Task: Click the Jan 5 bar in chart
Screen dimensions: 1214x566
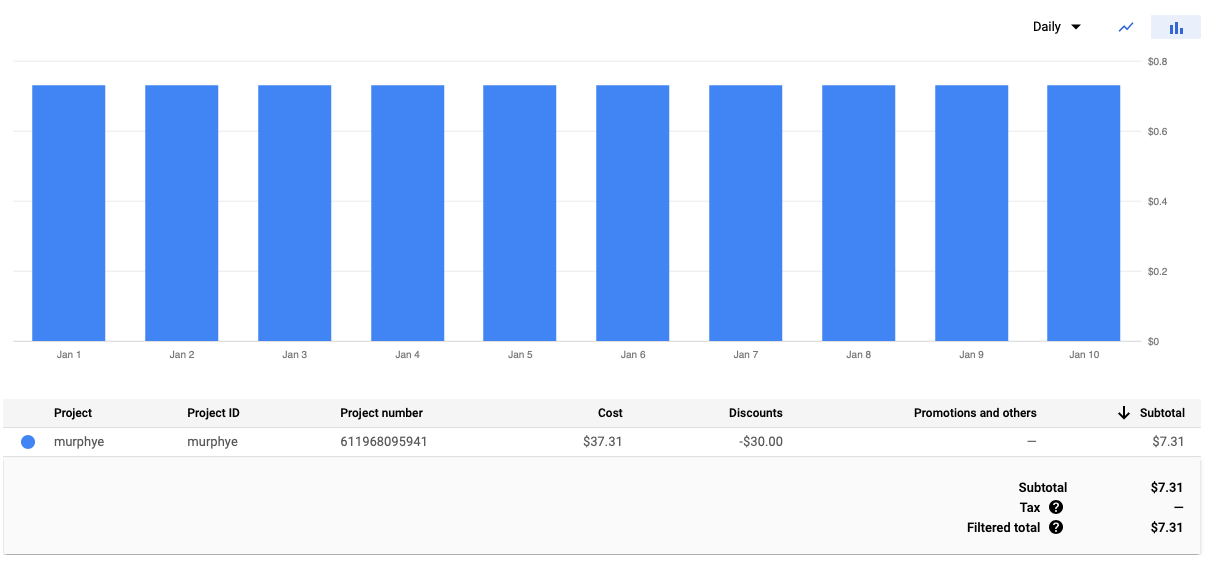Action: click(x=520, y=213)
